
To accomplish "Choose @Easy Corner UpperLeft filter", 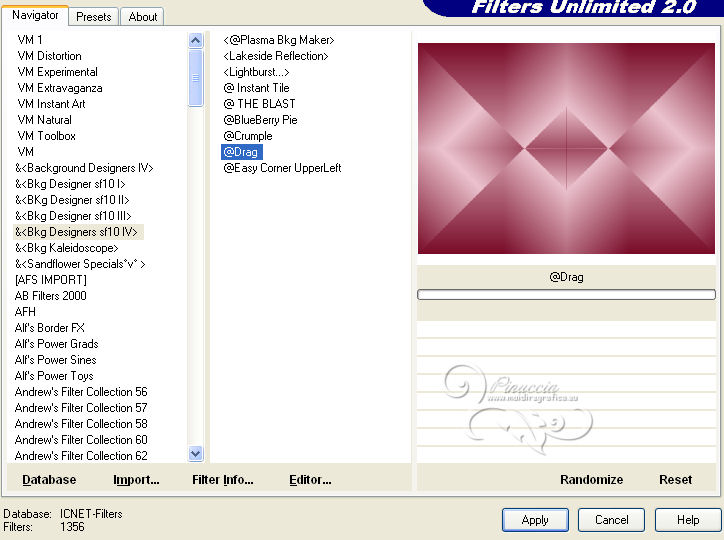I will click(x=282, y=168).
